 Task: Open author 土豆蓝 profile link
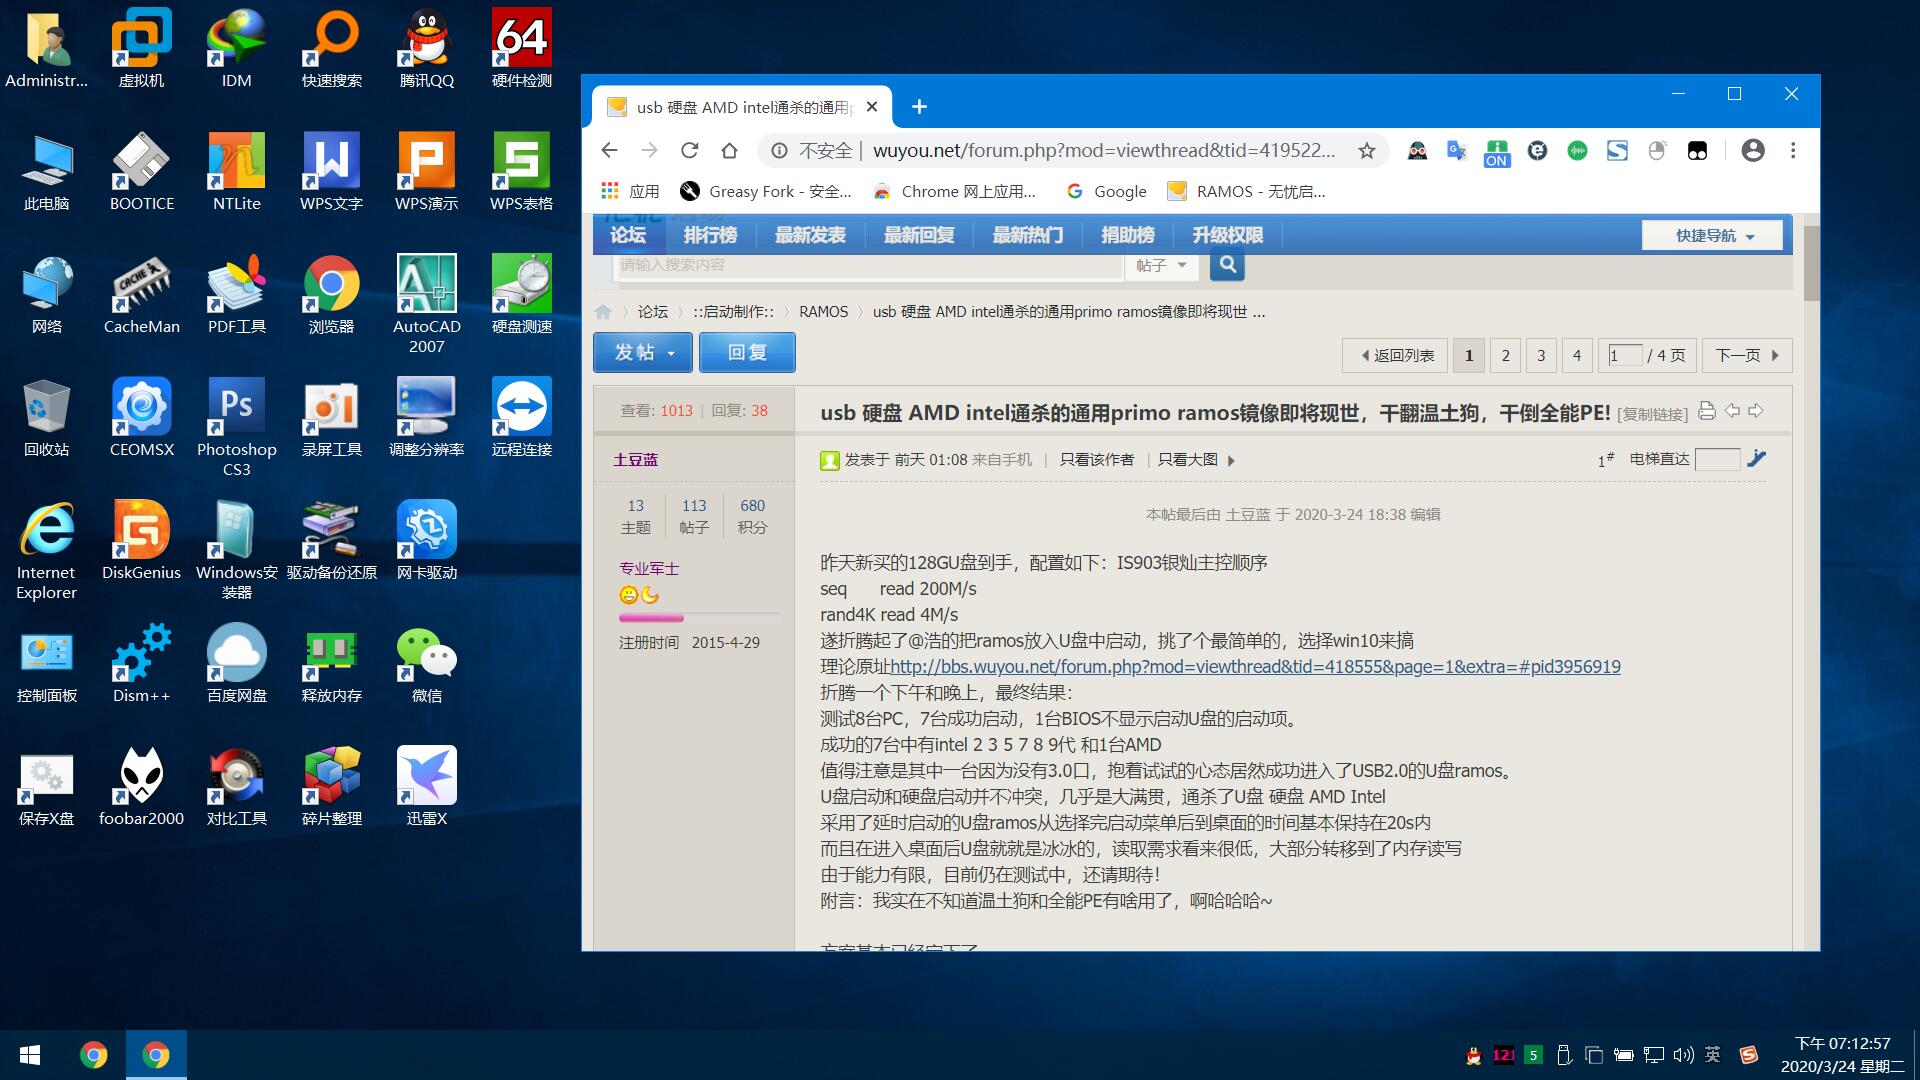point(635,459)
